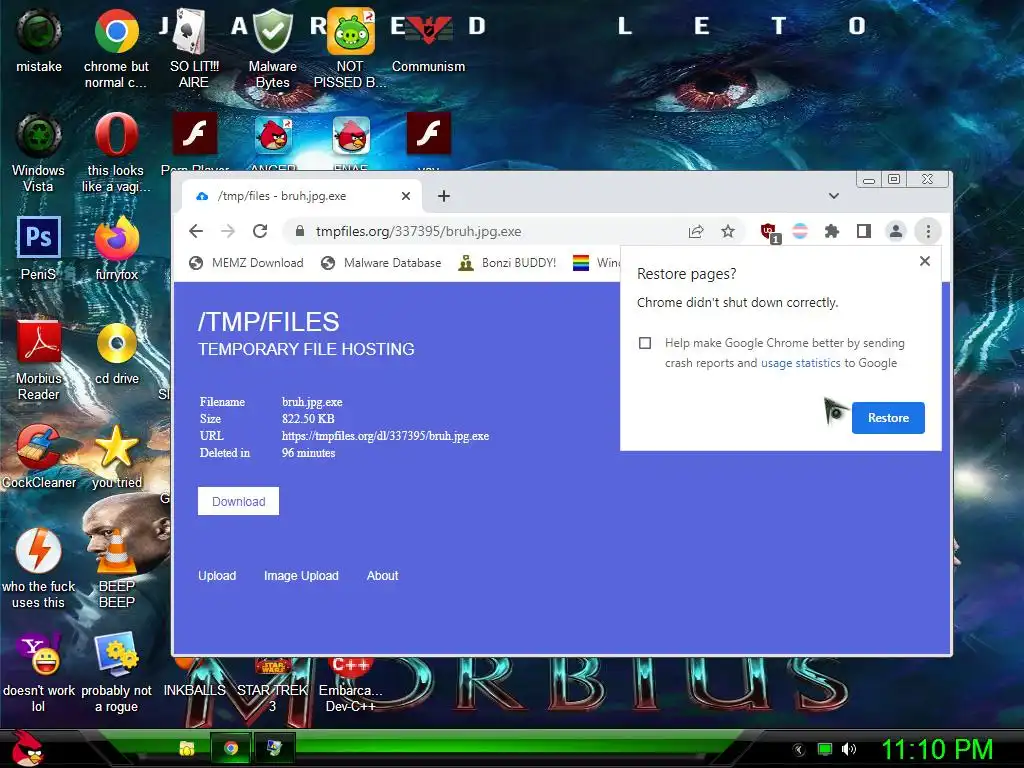Screen dimensions: 1024x768
Task: Open 'NOT PISSED B...' green pig icon
Action: (x=351, y=48)
